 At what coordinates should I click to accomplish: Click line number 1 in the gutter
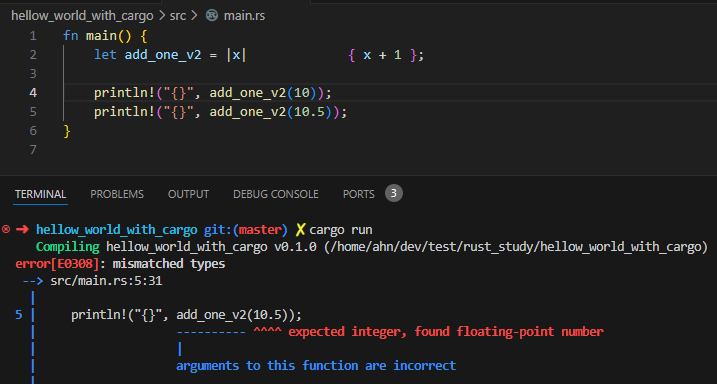click(33, 36)
